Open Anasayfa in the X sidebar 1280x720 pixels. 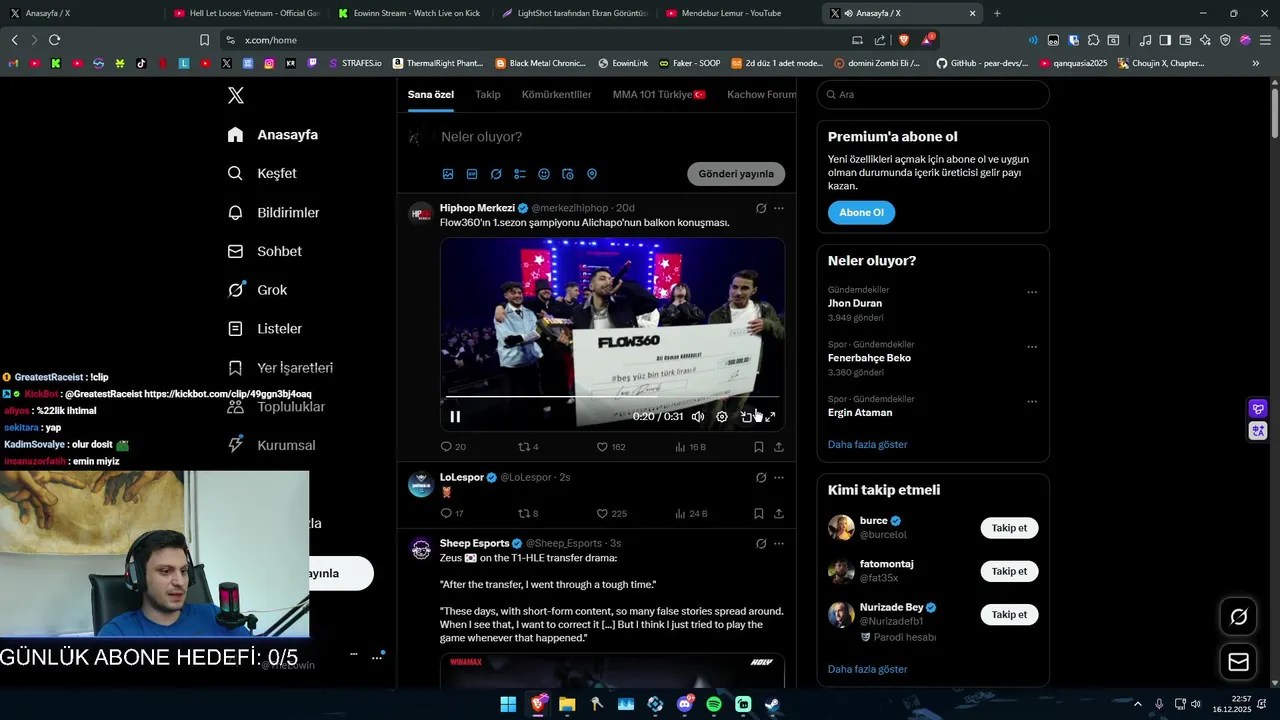(x=273, y=135)
